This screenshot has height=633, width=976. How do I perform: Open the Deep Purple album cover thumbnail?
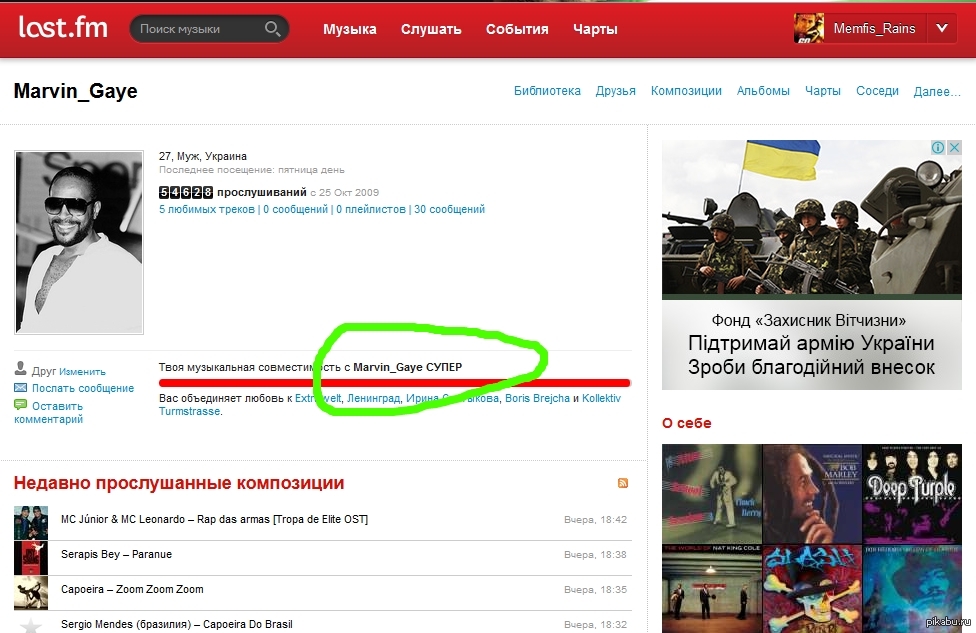coord(912,494)
